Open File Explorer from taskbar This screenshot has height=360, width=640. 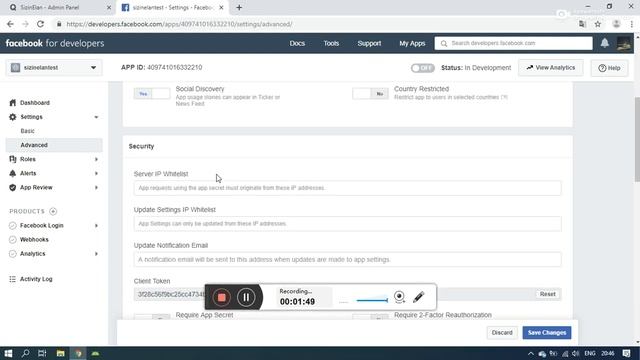[60, 353]
